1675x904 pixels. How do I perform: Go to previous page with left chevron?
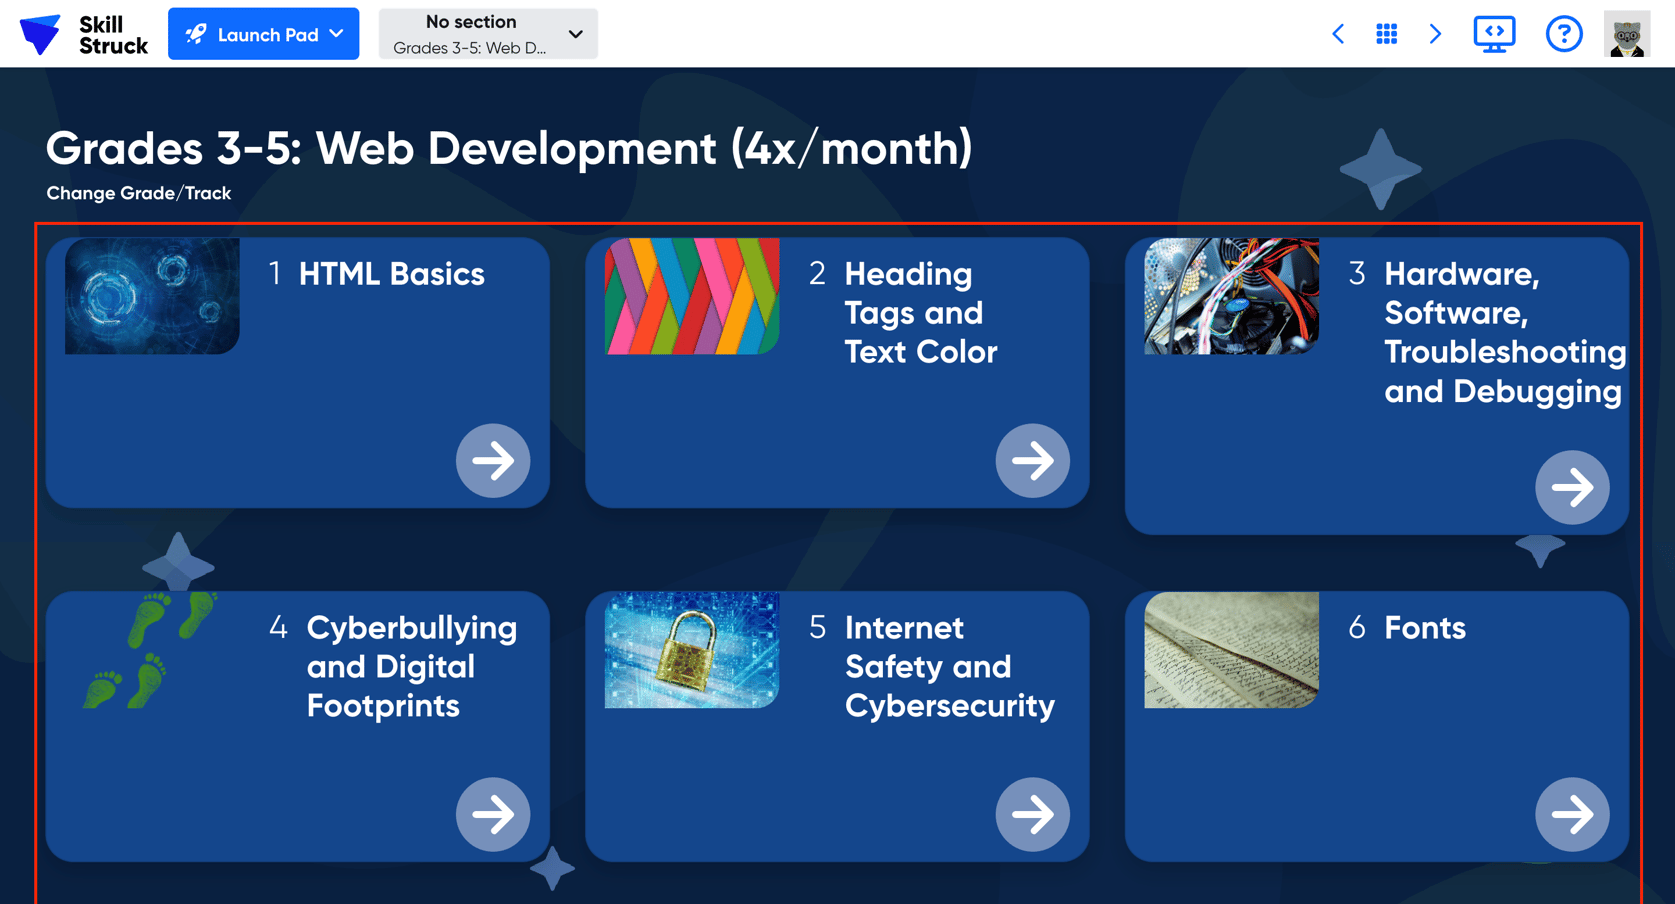tap(1338, 34)
